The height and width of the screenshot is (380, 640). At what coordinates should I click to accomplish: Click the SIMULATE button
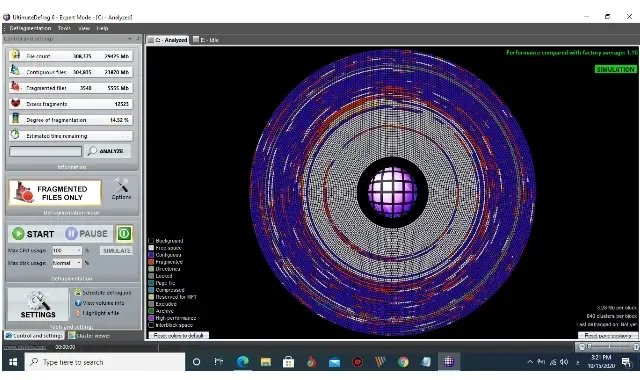coord(117,250)
